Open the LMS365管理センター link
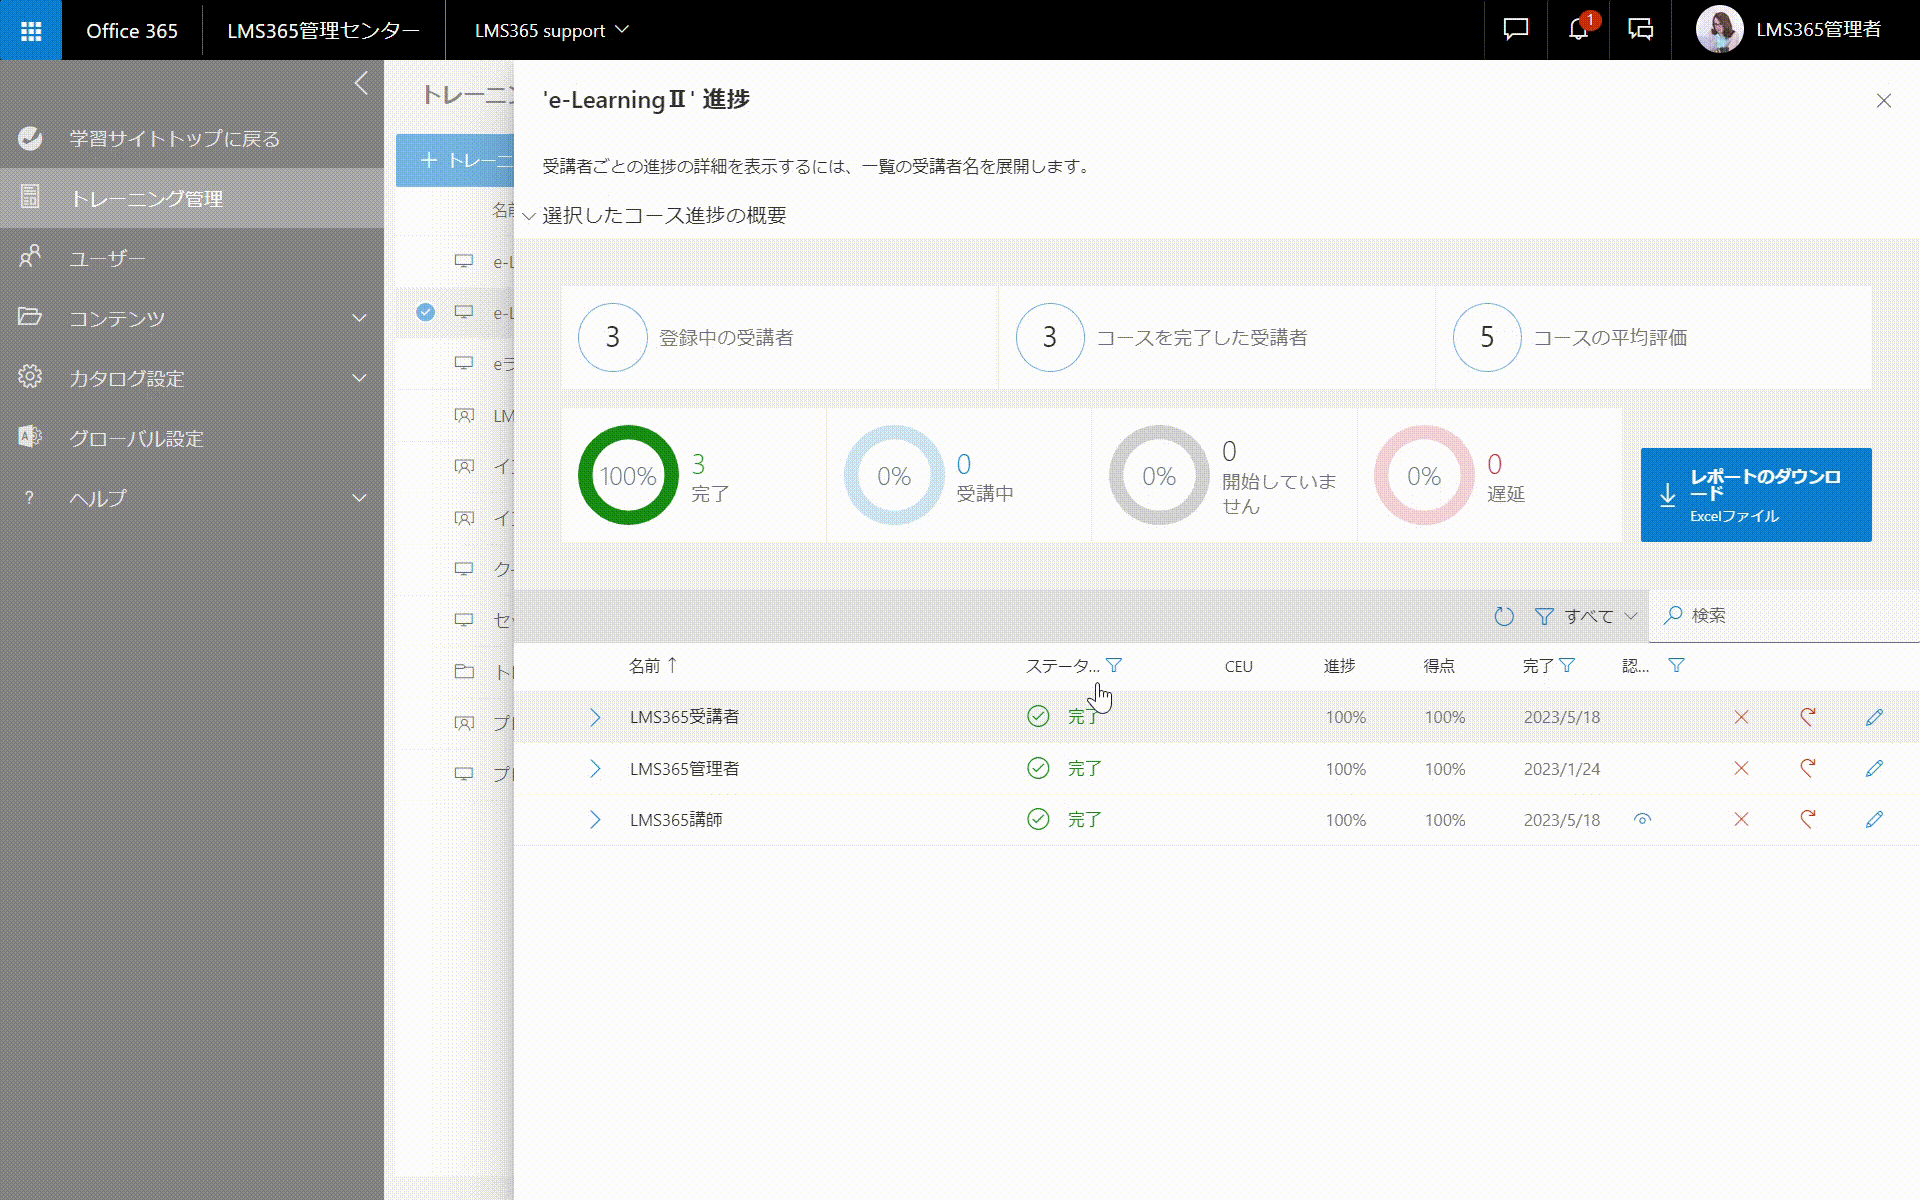1920x1200 pixels. 323,30
